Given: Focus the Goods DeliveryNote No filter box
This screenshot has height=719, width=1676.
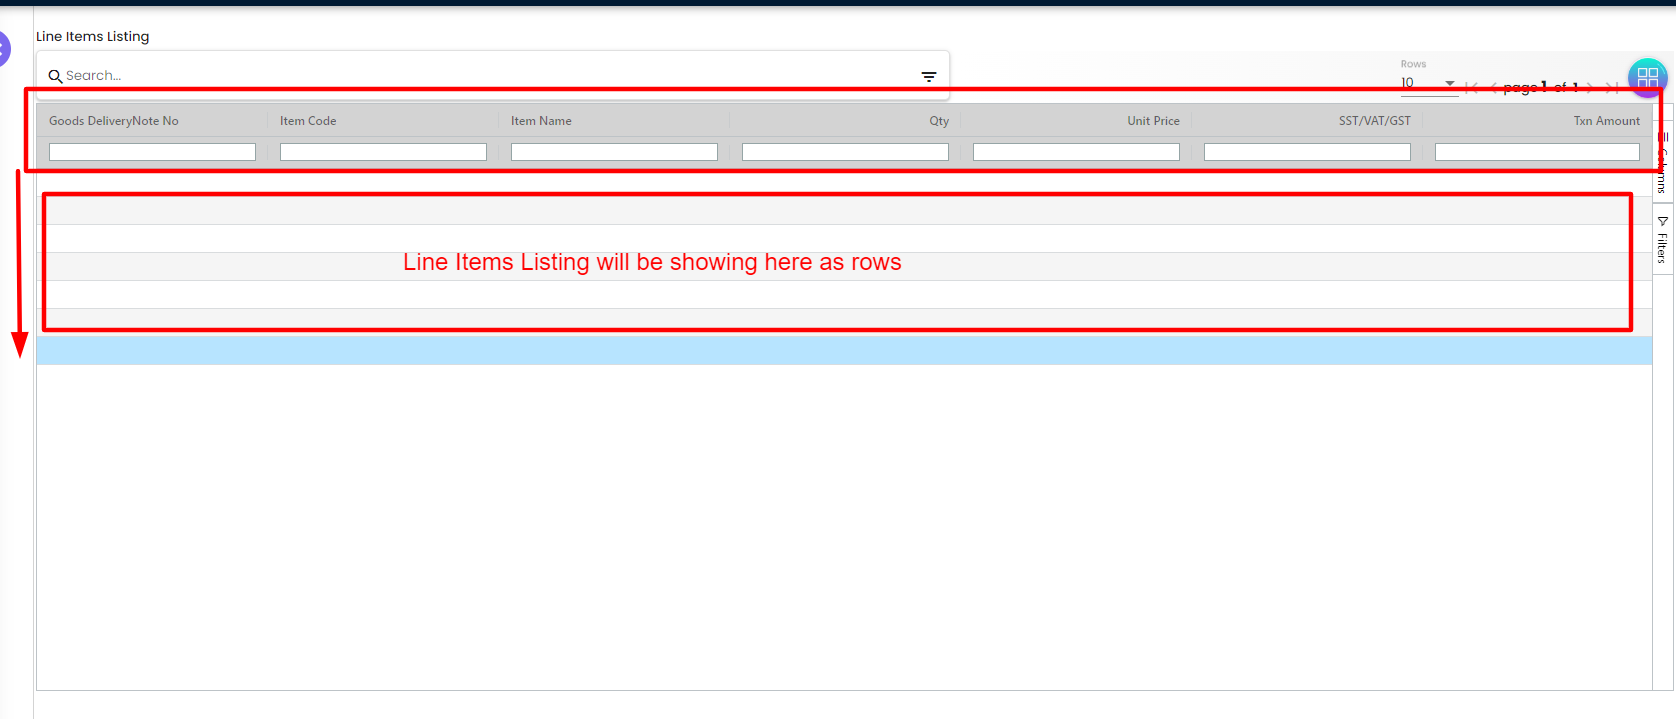Looking at the screenshot, I should pos(152,152).
